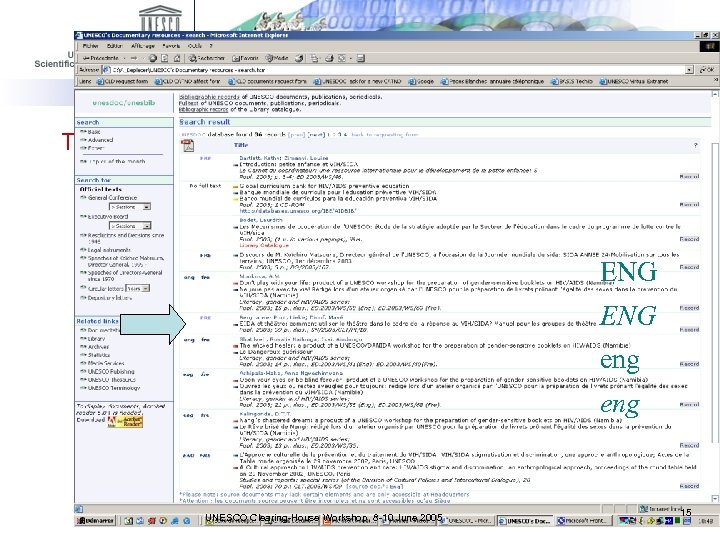Open the Depository libraries link

point(110,298)
